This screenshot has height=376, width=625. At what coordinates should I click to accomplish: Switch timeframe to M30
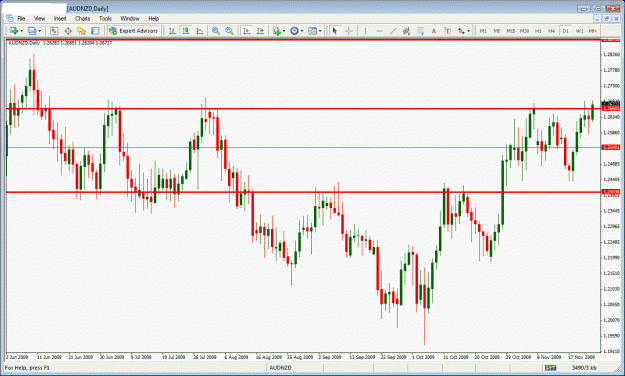(x=524, y=31)
